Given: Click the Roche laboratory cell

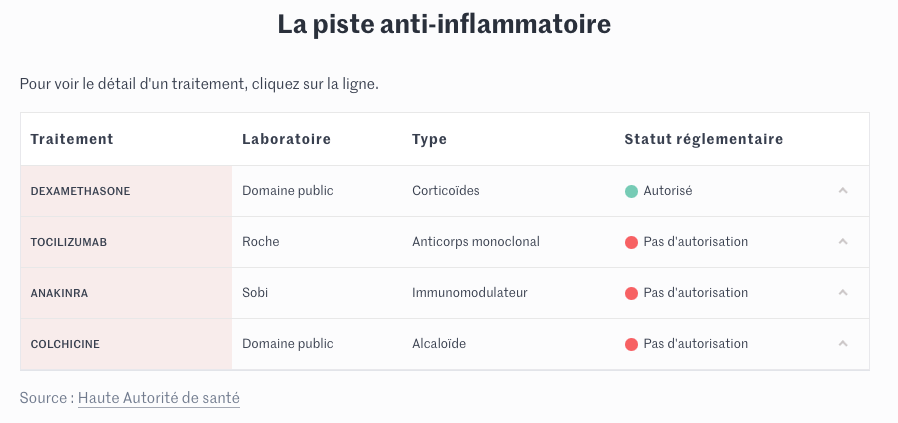Looking at the screenshot, I should point(261,242).
